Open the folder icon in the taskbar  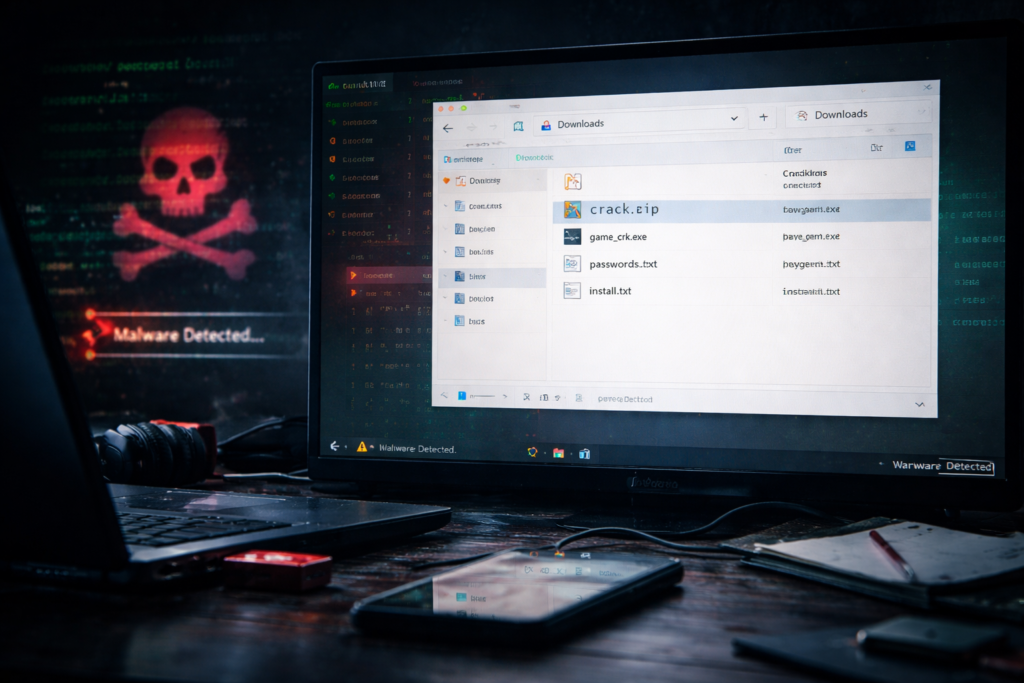coord(558,453)
